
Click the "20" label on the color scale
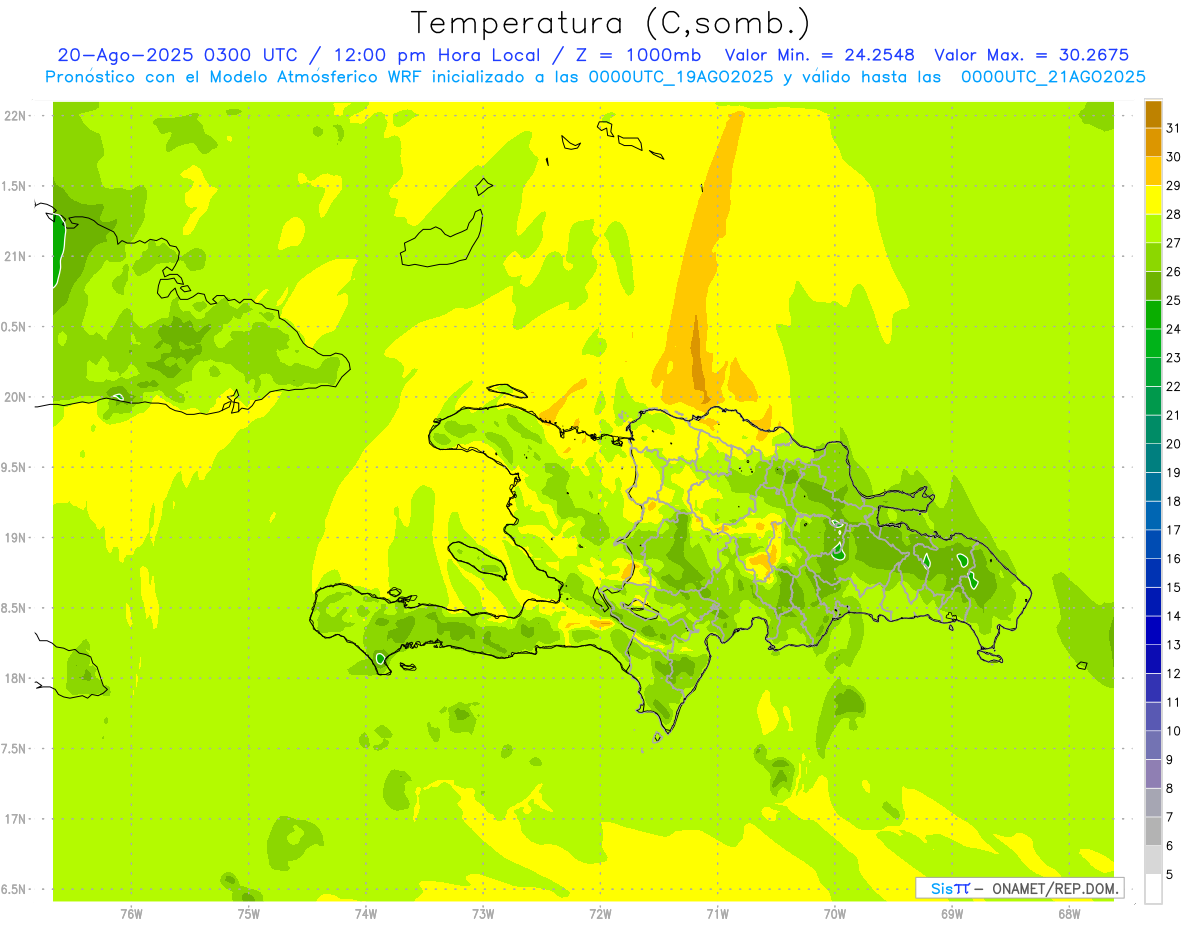coord(1174,444)
